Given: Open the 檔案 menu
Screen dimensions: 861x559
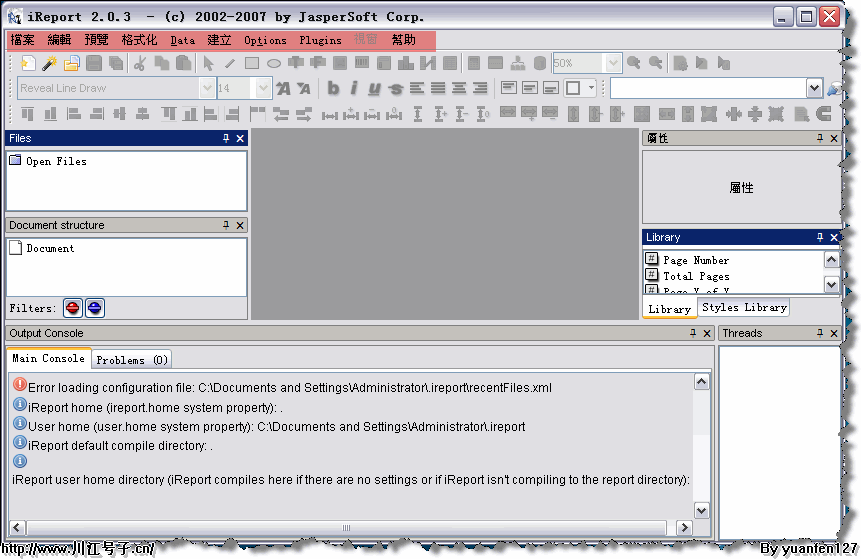Looking at the screenshot, I should click(23, 40).
